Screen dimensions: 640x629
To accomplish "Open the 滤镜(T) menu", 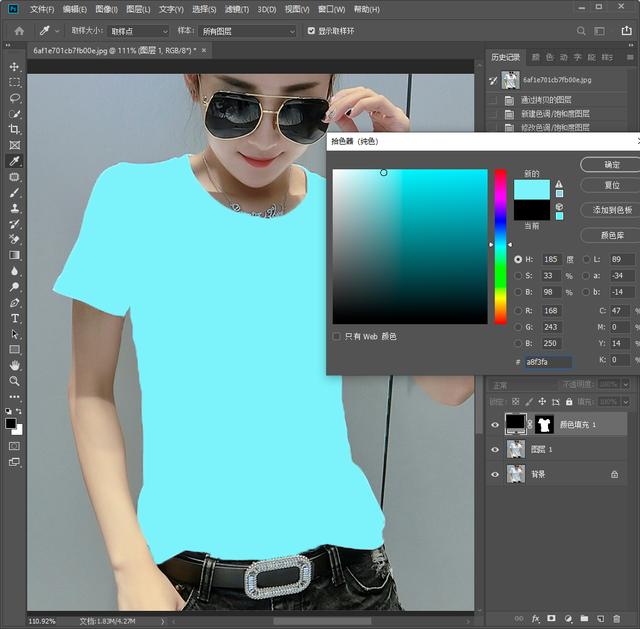I will (237, 9).
